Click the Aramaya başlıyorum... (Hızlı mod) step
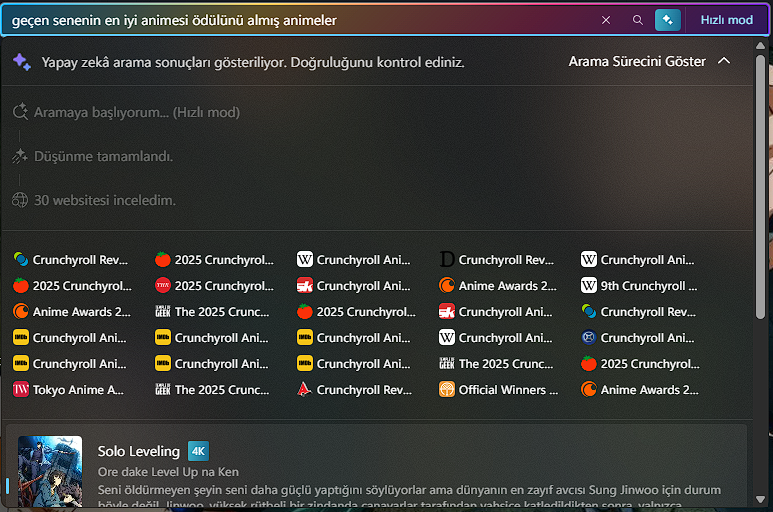Viewport: 773px width, 512px height. (x=126, y=112)
